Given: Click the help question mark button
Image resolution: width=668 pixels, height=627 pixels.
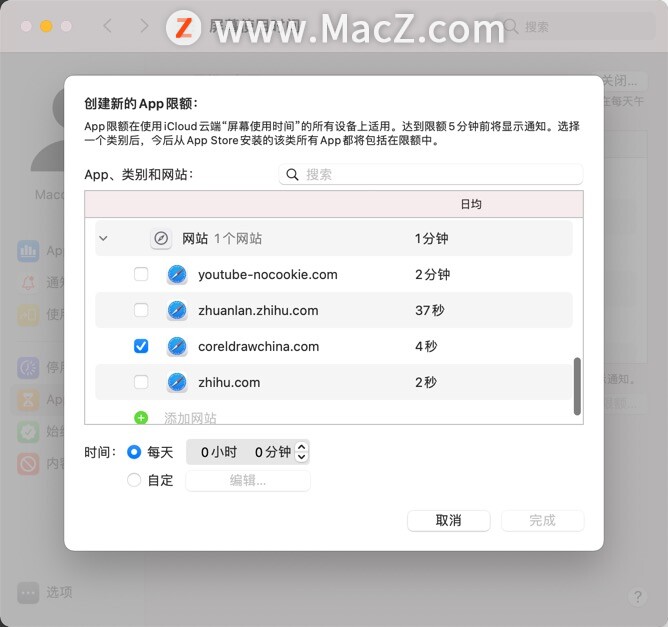Looking at the screenshot, I should click(637, 596).
